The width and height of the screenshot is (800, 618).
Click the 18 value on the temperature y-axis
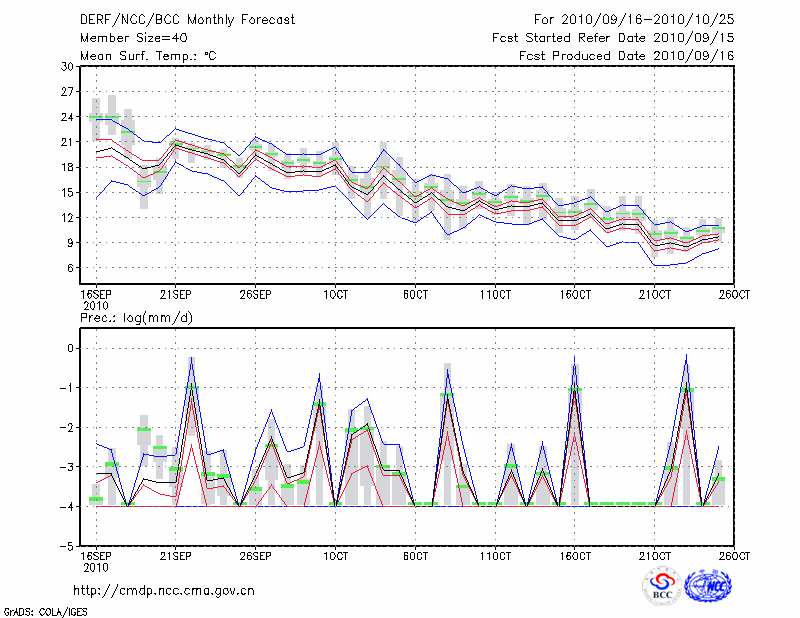(x=68, y=167)
